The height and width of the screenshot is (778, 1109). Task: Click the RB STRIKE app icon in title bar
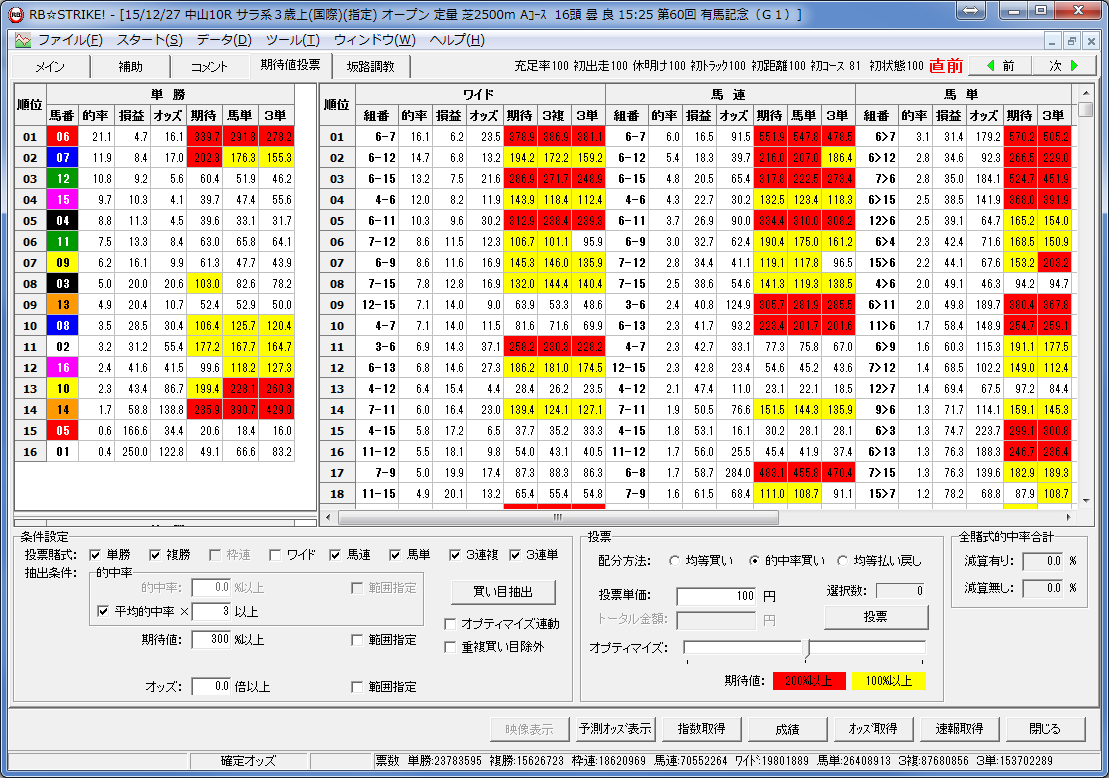click(16, 14)
